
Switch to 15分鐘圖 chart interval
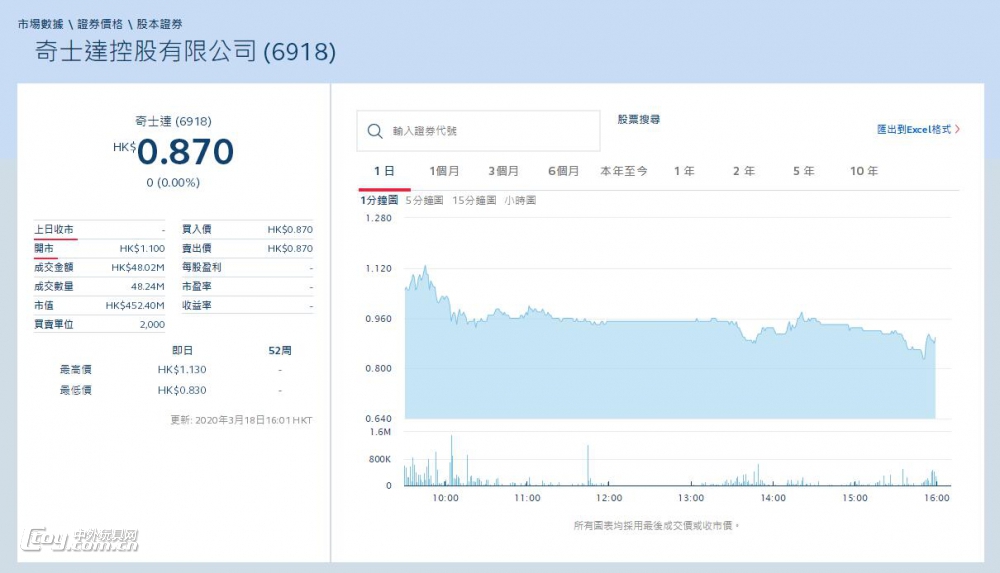click(474, 200)
